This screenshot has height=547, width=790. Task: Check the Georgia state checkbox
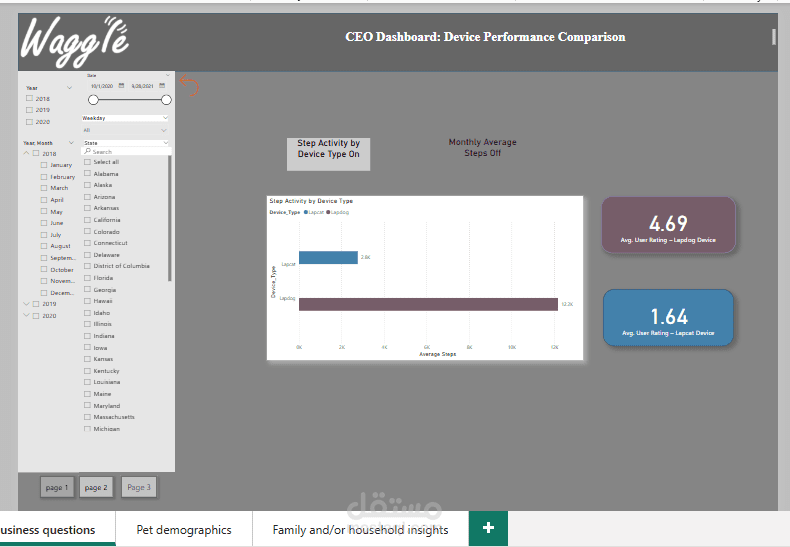click(87, 290)
